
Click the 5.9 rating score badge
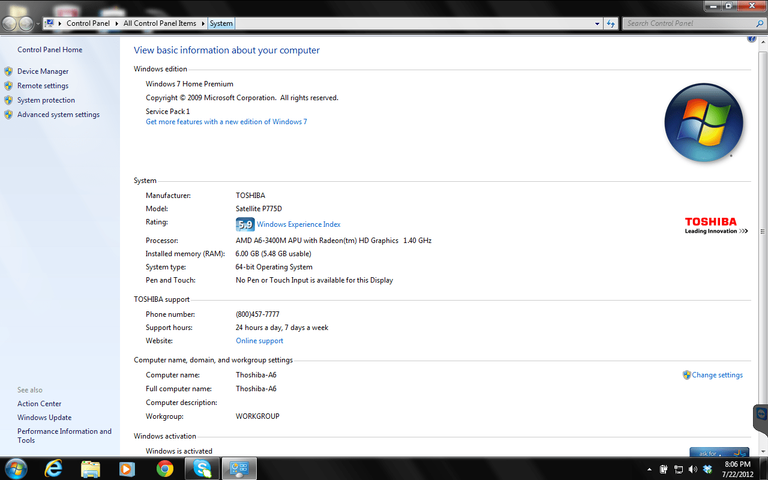click(245, 224)
